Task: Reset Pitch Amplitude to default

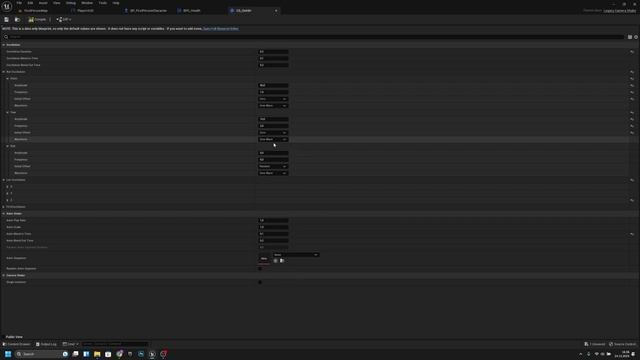Action: point(632,85)
